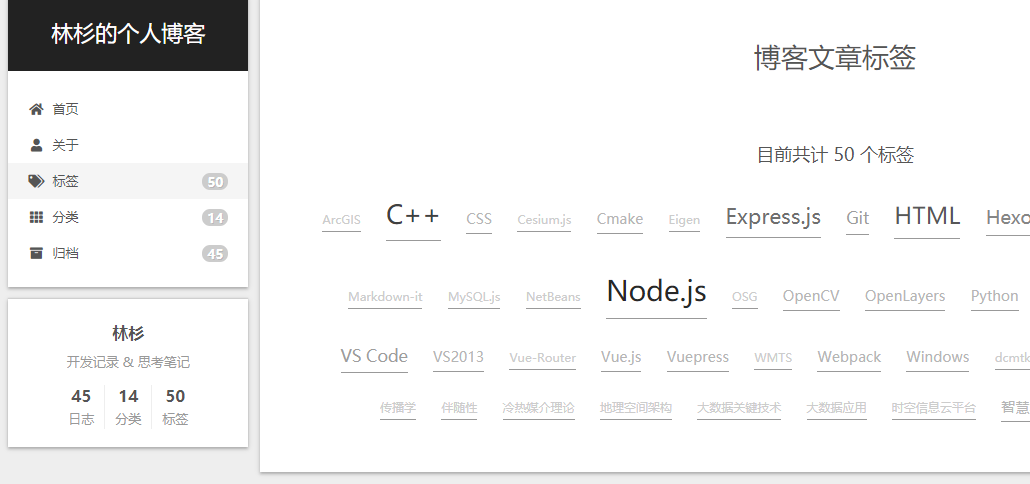Open the Webpack tag
Screen dimensions: 1030x484
[x=849, y=357]
